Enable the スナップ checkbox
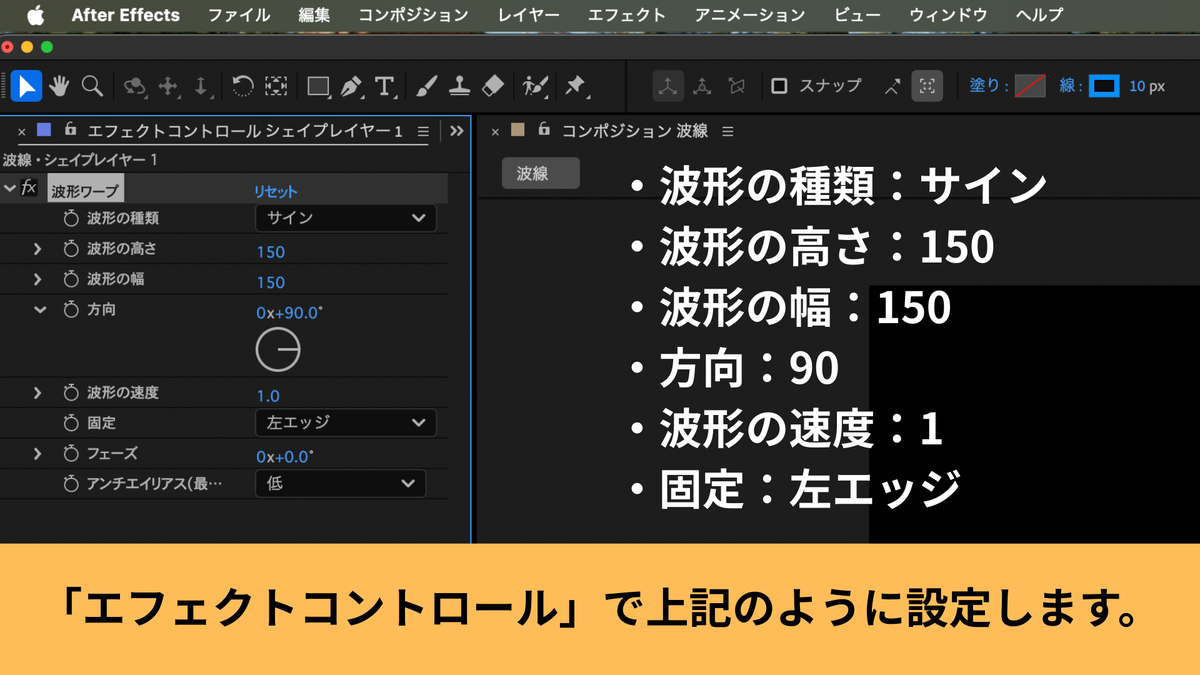This screenshot has height=675, width=1200. click(x=780, y=86)
